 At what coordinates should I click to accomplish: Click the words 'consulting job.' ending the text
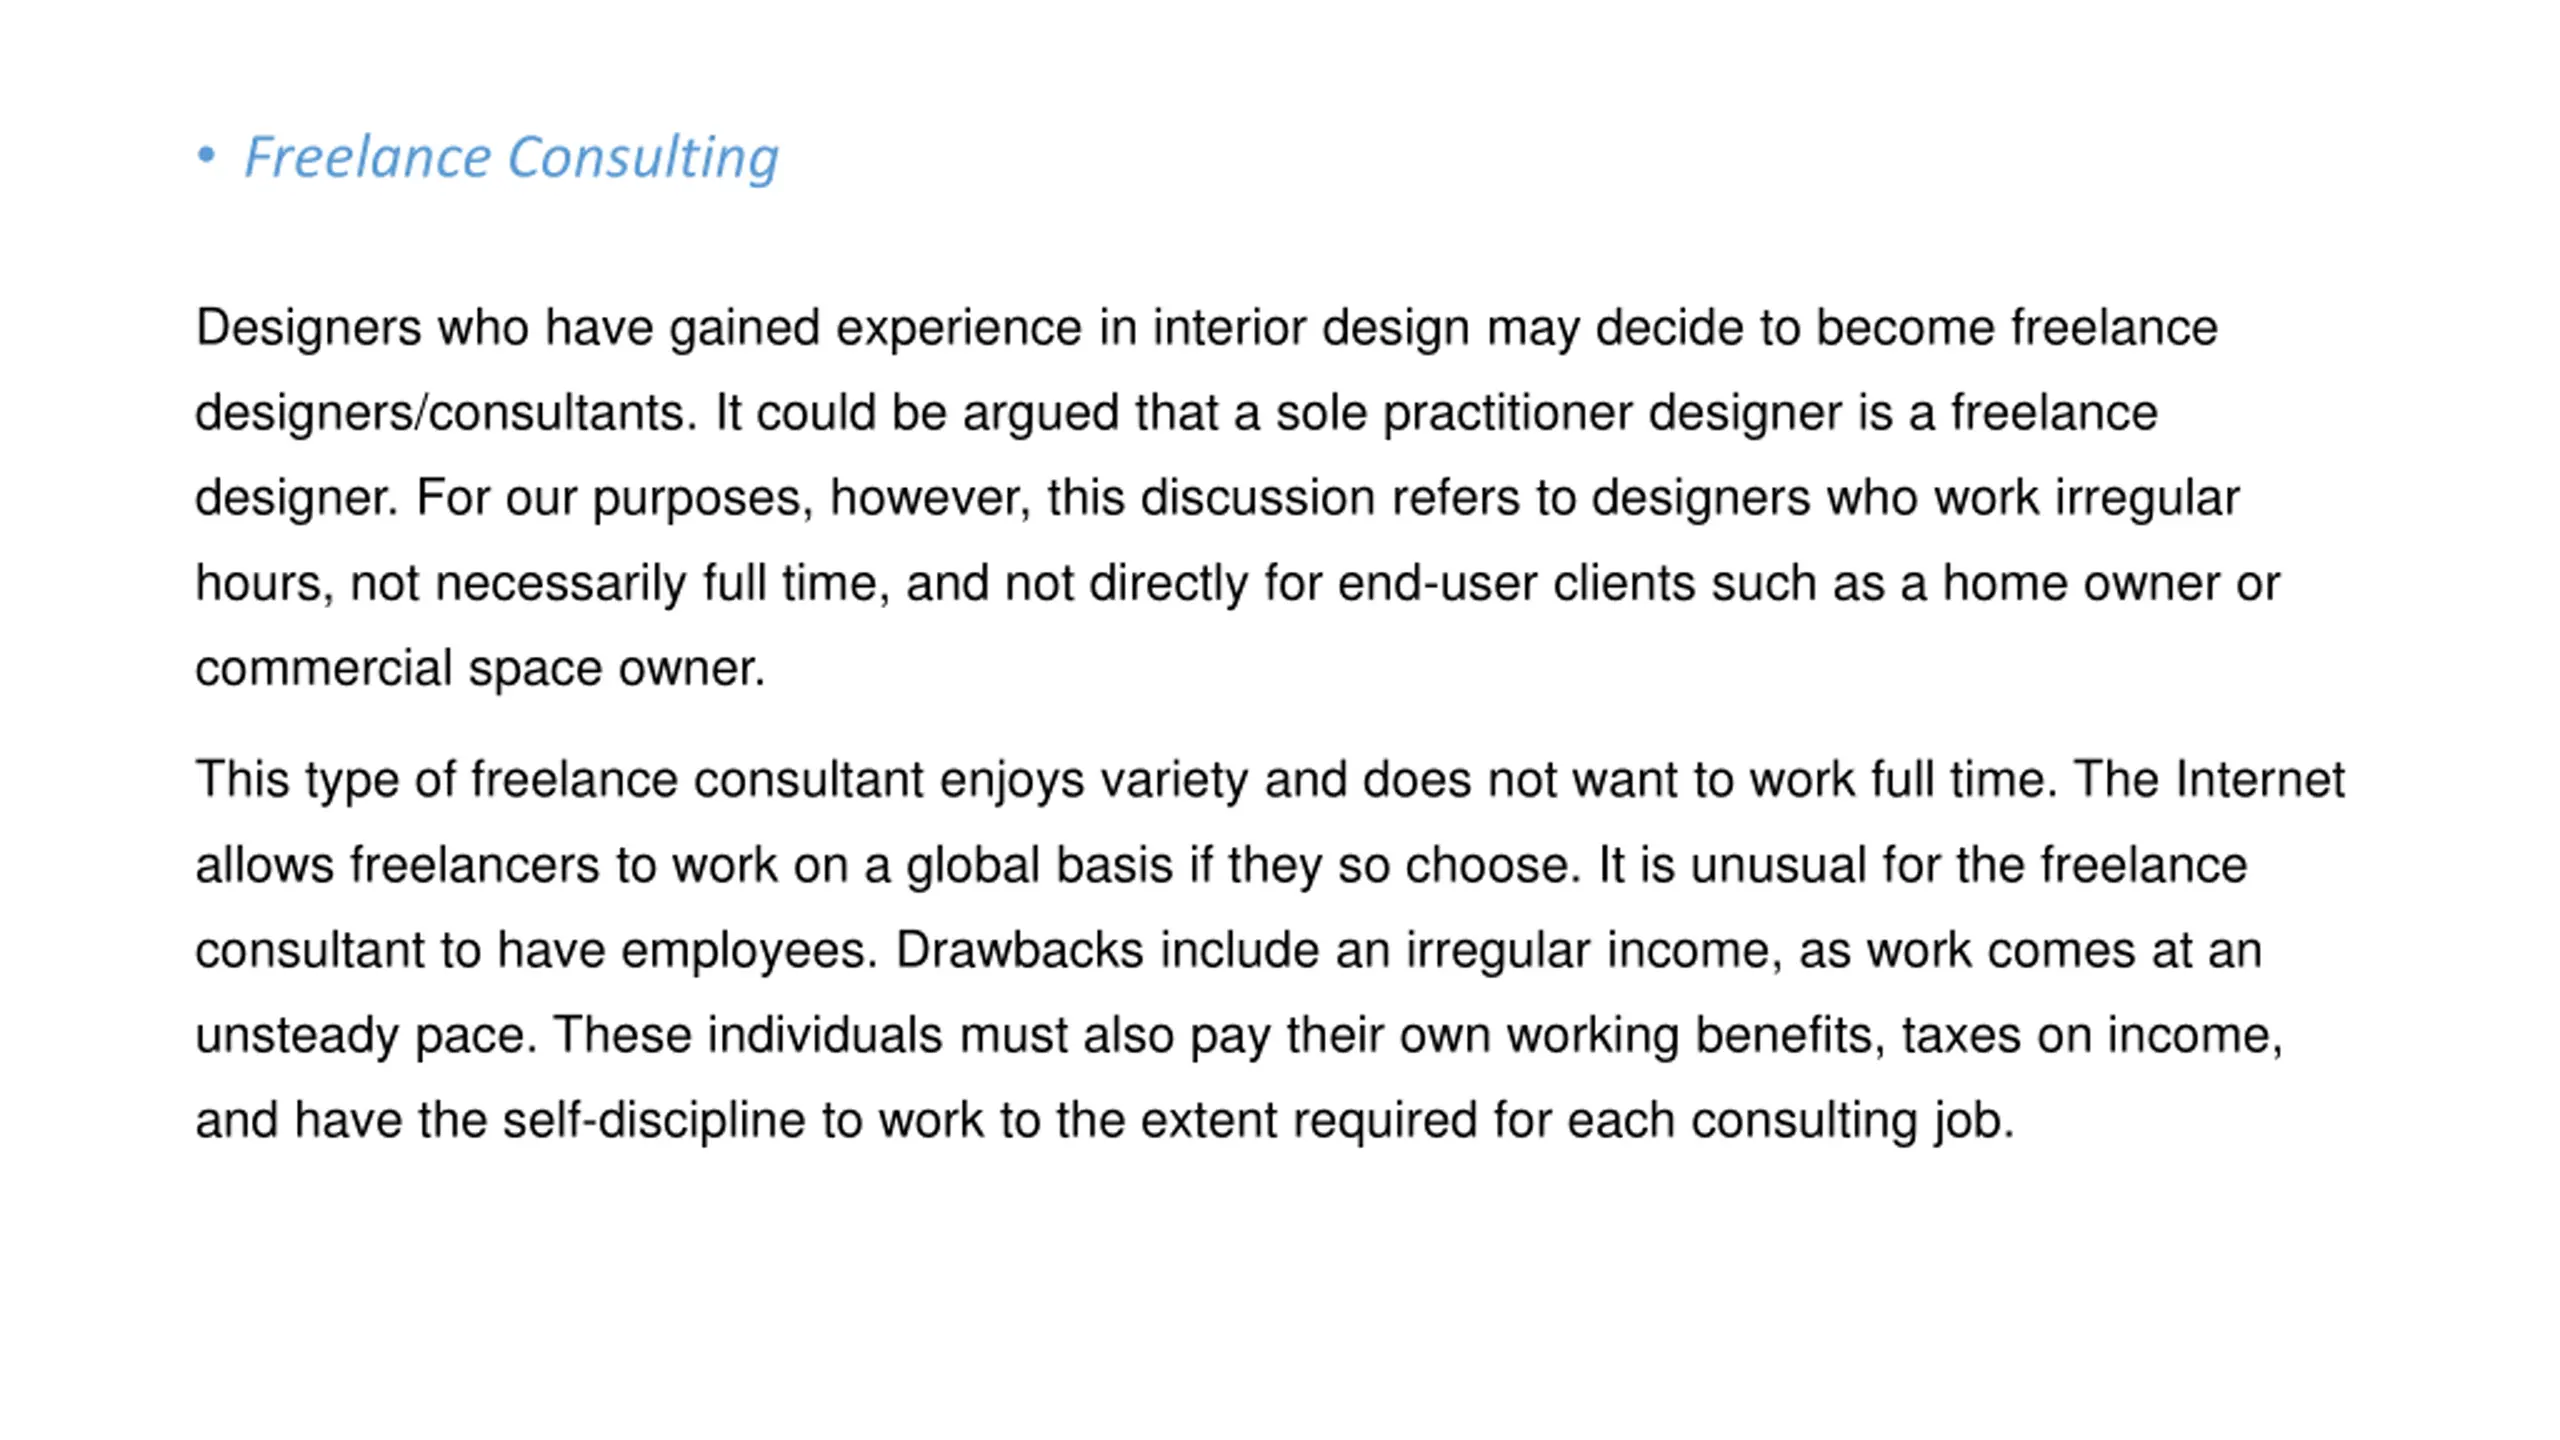point(1853,1121)
